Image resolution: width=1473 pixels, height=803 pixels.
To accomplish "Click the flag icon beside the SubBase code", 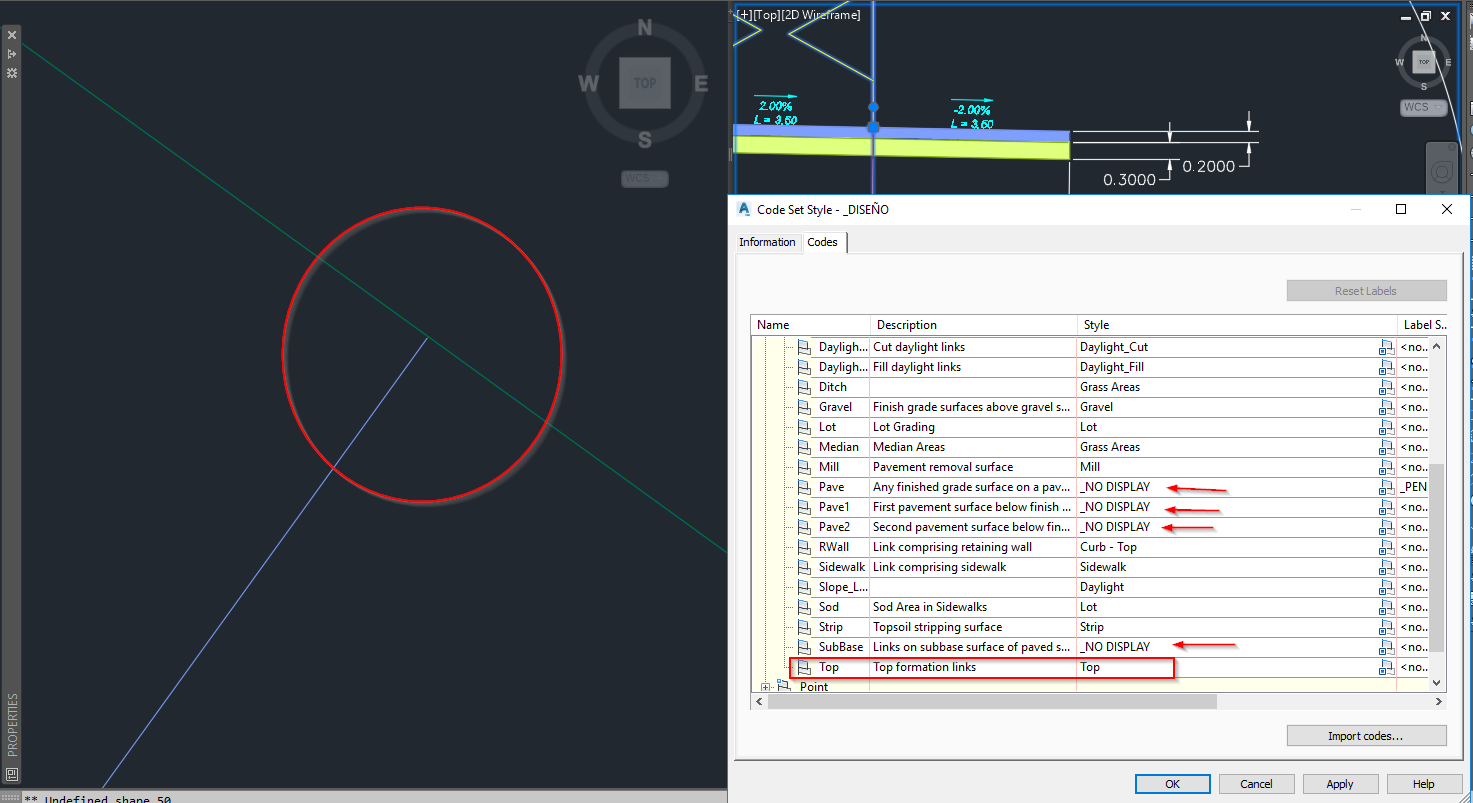I will (804, 647).
